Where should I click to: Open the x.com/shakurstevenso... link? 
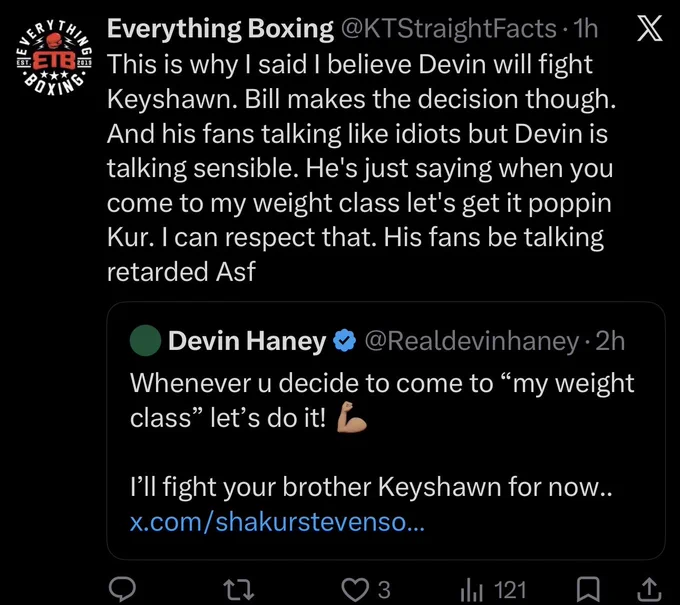277,522
